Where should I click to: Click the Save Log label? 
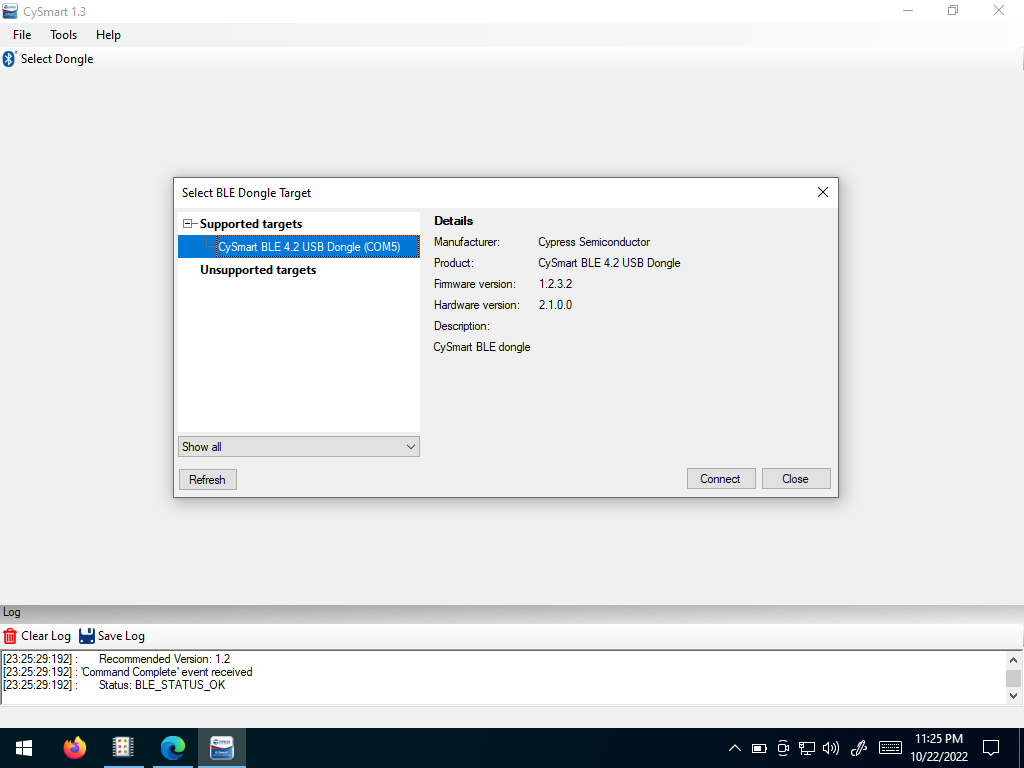(x=121, y=636)
